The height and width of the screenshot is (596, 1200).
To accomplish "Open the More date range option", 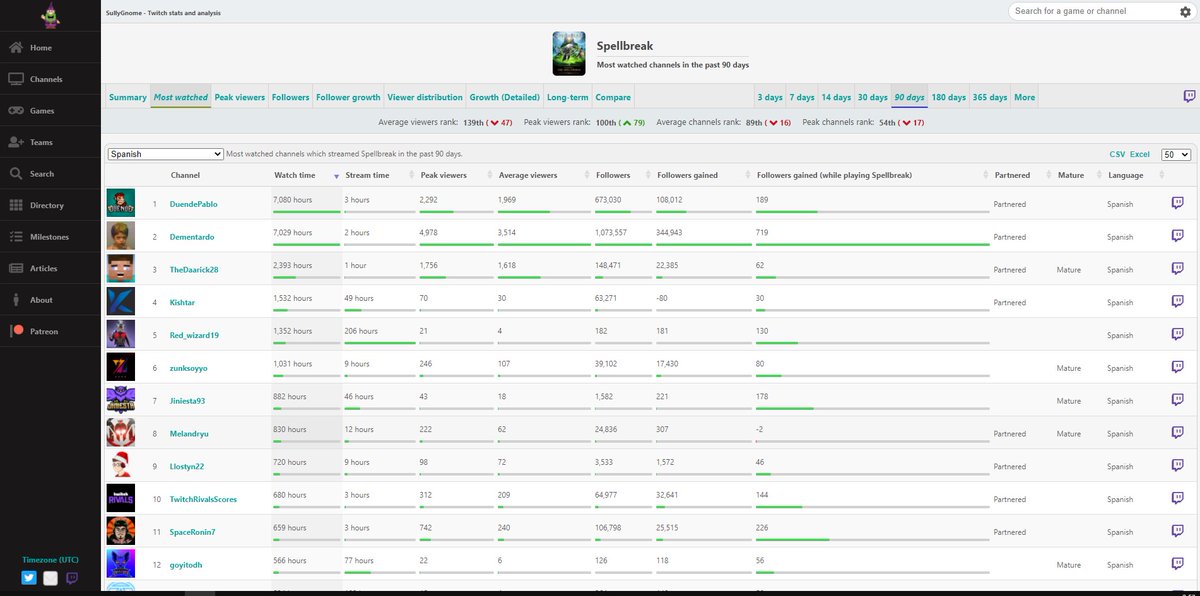I will 1025,97.
